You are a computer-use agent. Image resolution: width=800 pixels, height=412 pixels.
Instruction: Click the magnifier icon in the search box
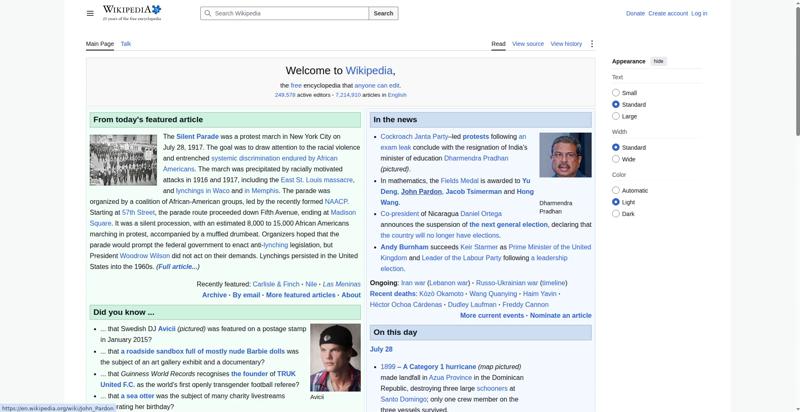point(207,13)
